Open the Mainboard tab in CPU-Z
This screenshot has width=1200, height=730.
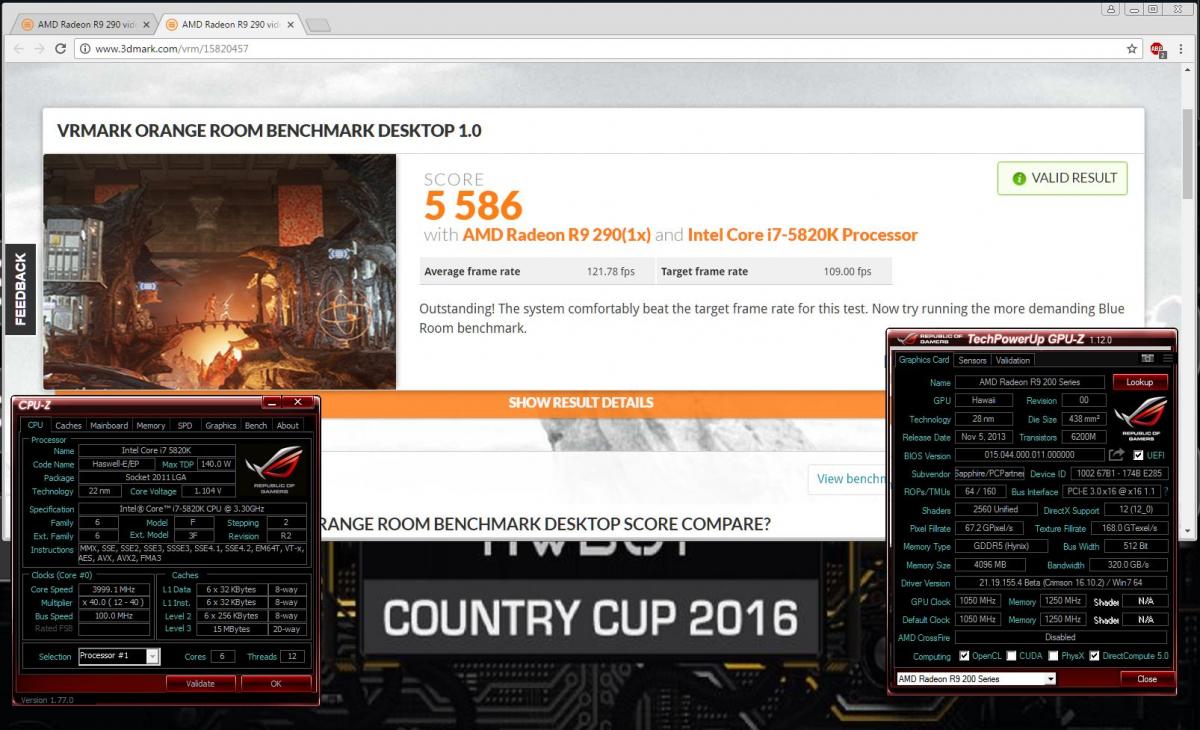click(109, 425)
